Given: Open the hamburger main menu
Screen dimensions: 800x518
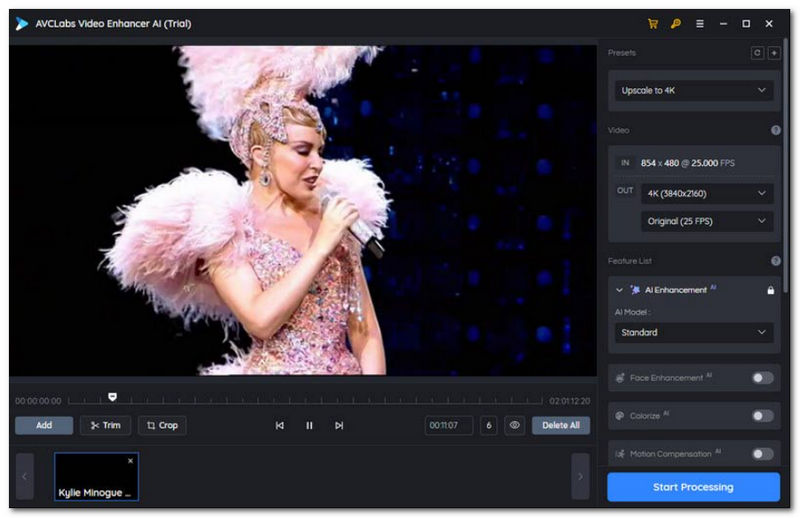Looking at the screenshot, I should click(x=700, y=23).
